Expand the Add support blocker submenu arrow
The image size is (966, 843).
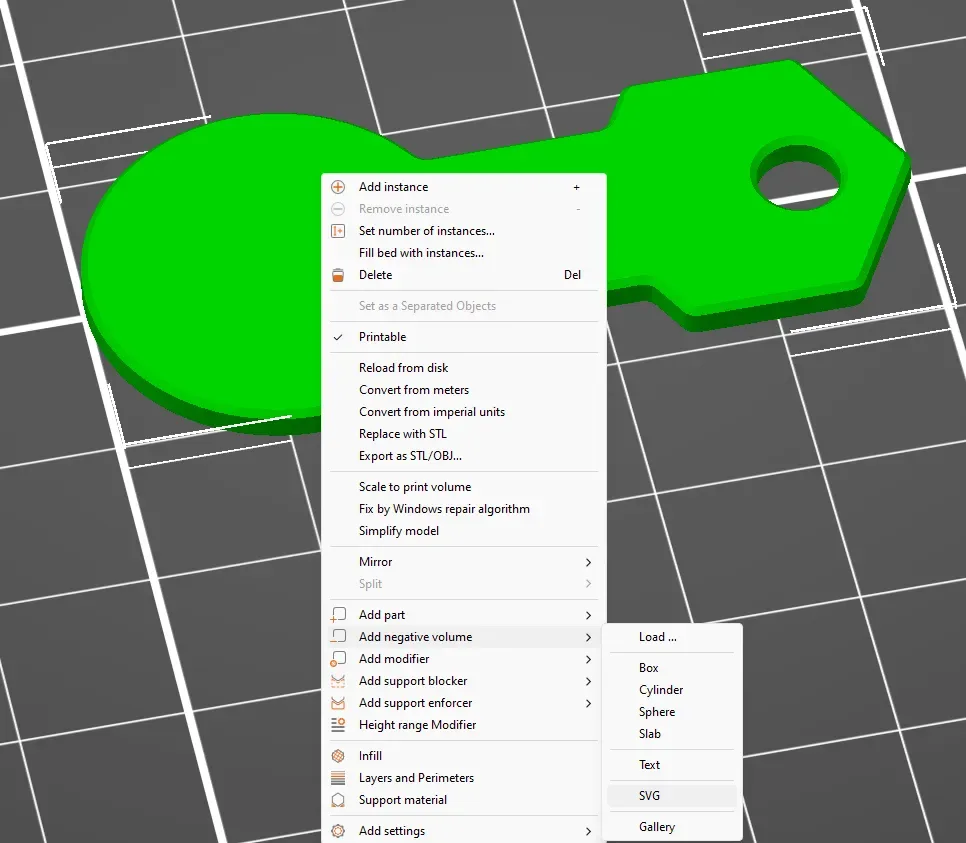point(588,681)
